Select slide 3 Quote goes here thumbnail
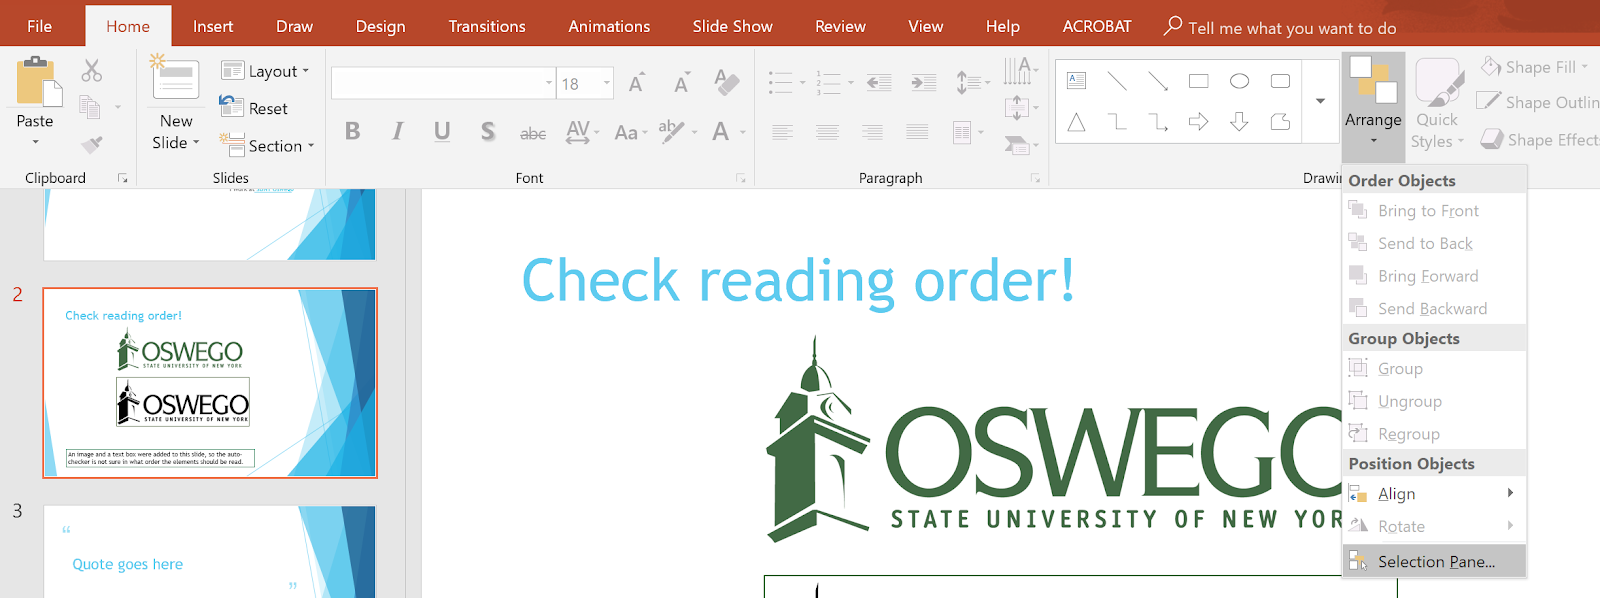Screen dimensions: 1600x598 pos(210,551)
